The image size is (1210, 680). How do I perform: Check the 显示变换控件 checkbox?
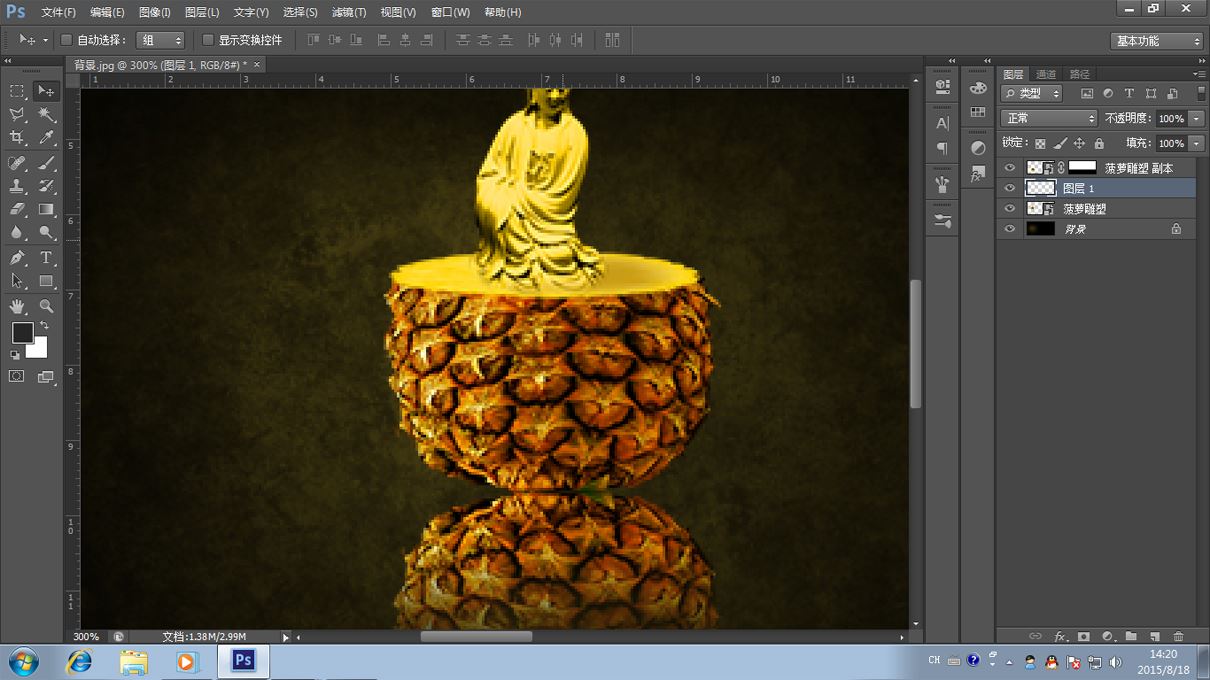[x=208, y=40]
